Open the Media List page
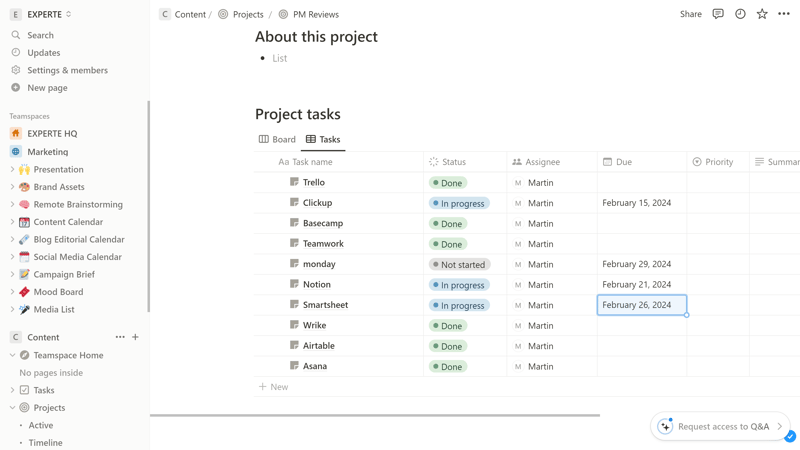The image size is (800, 450). [x=54, y=309]
